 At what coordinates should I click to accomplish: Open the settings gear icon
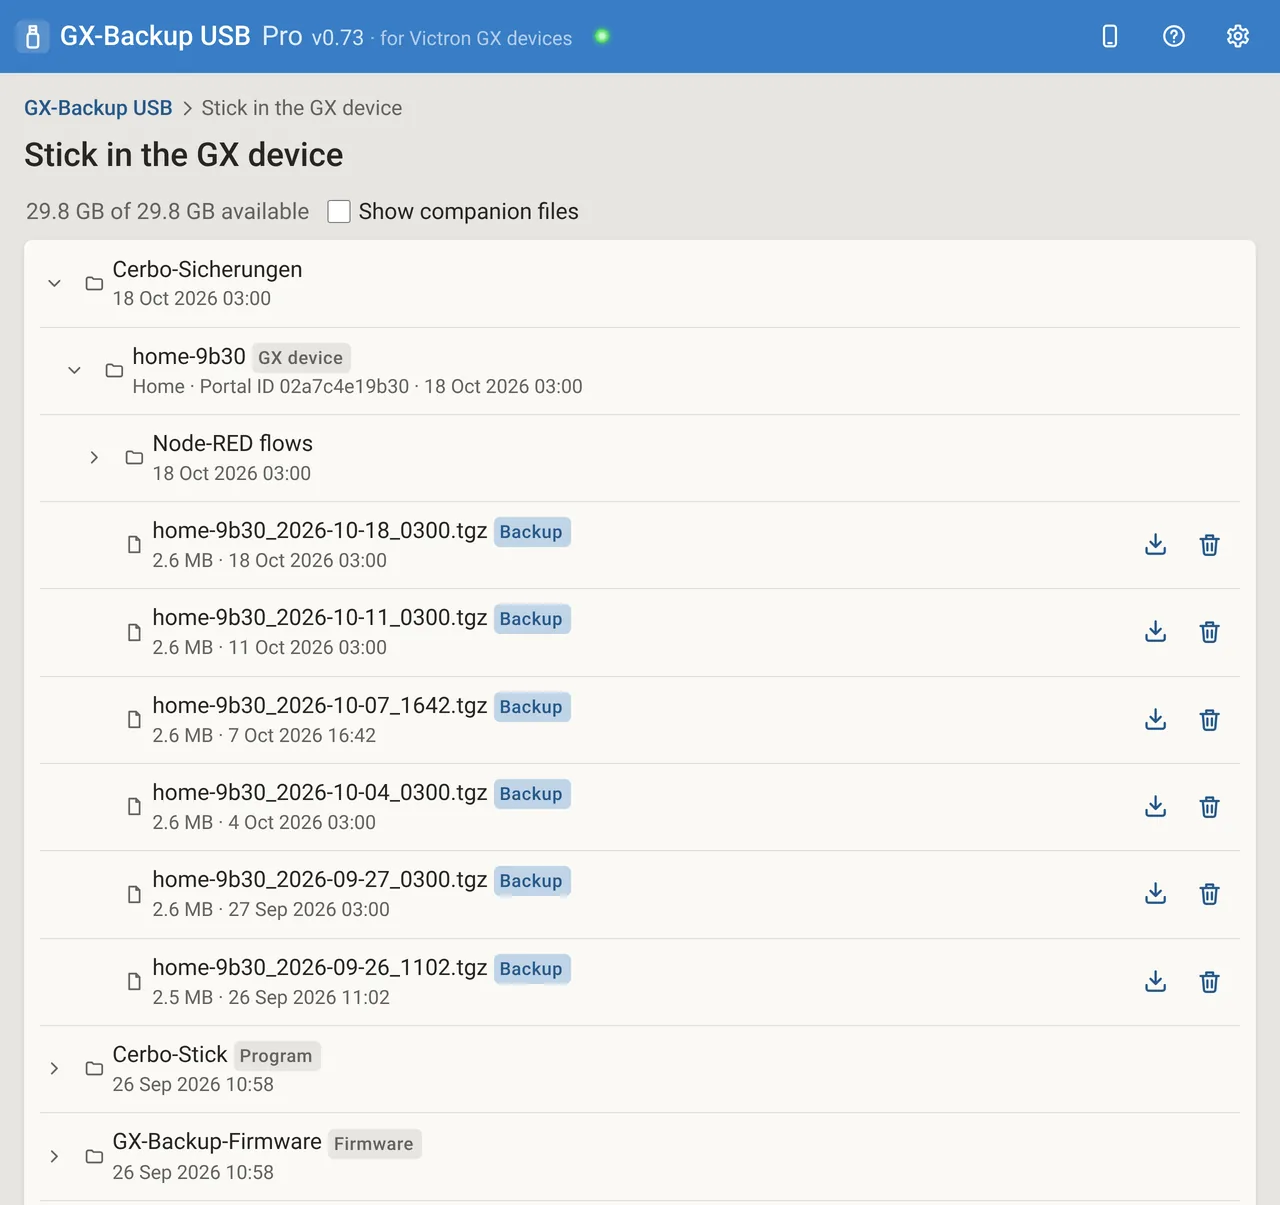(1238, 36)
